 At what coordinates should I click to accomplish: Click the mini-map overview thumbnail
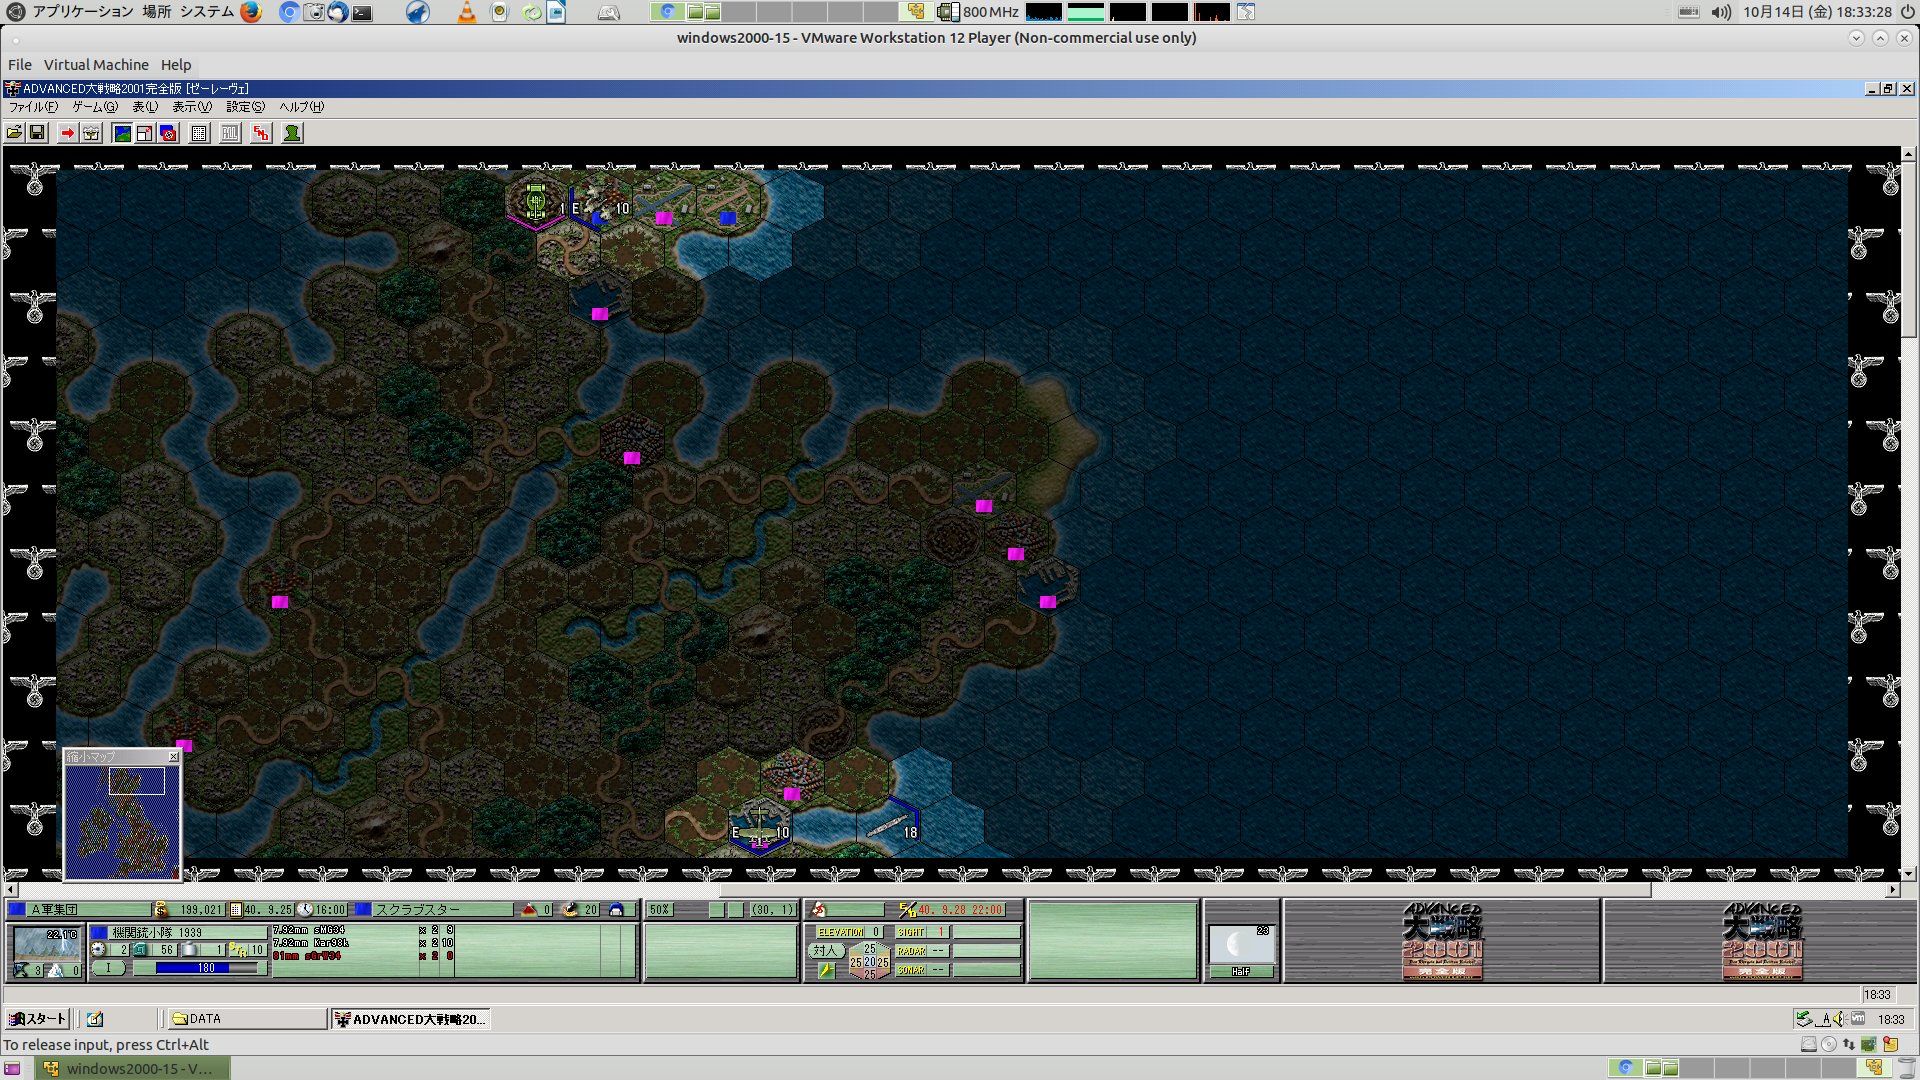click(122, 822)
